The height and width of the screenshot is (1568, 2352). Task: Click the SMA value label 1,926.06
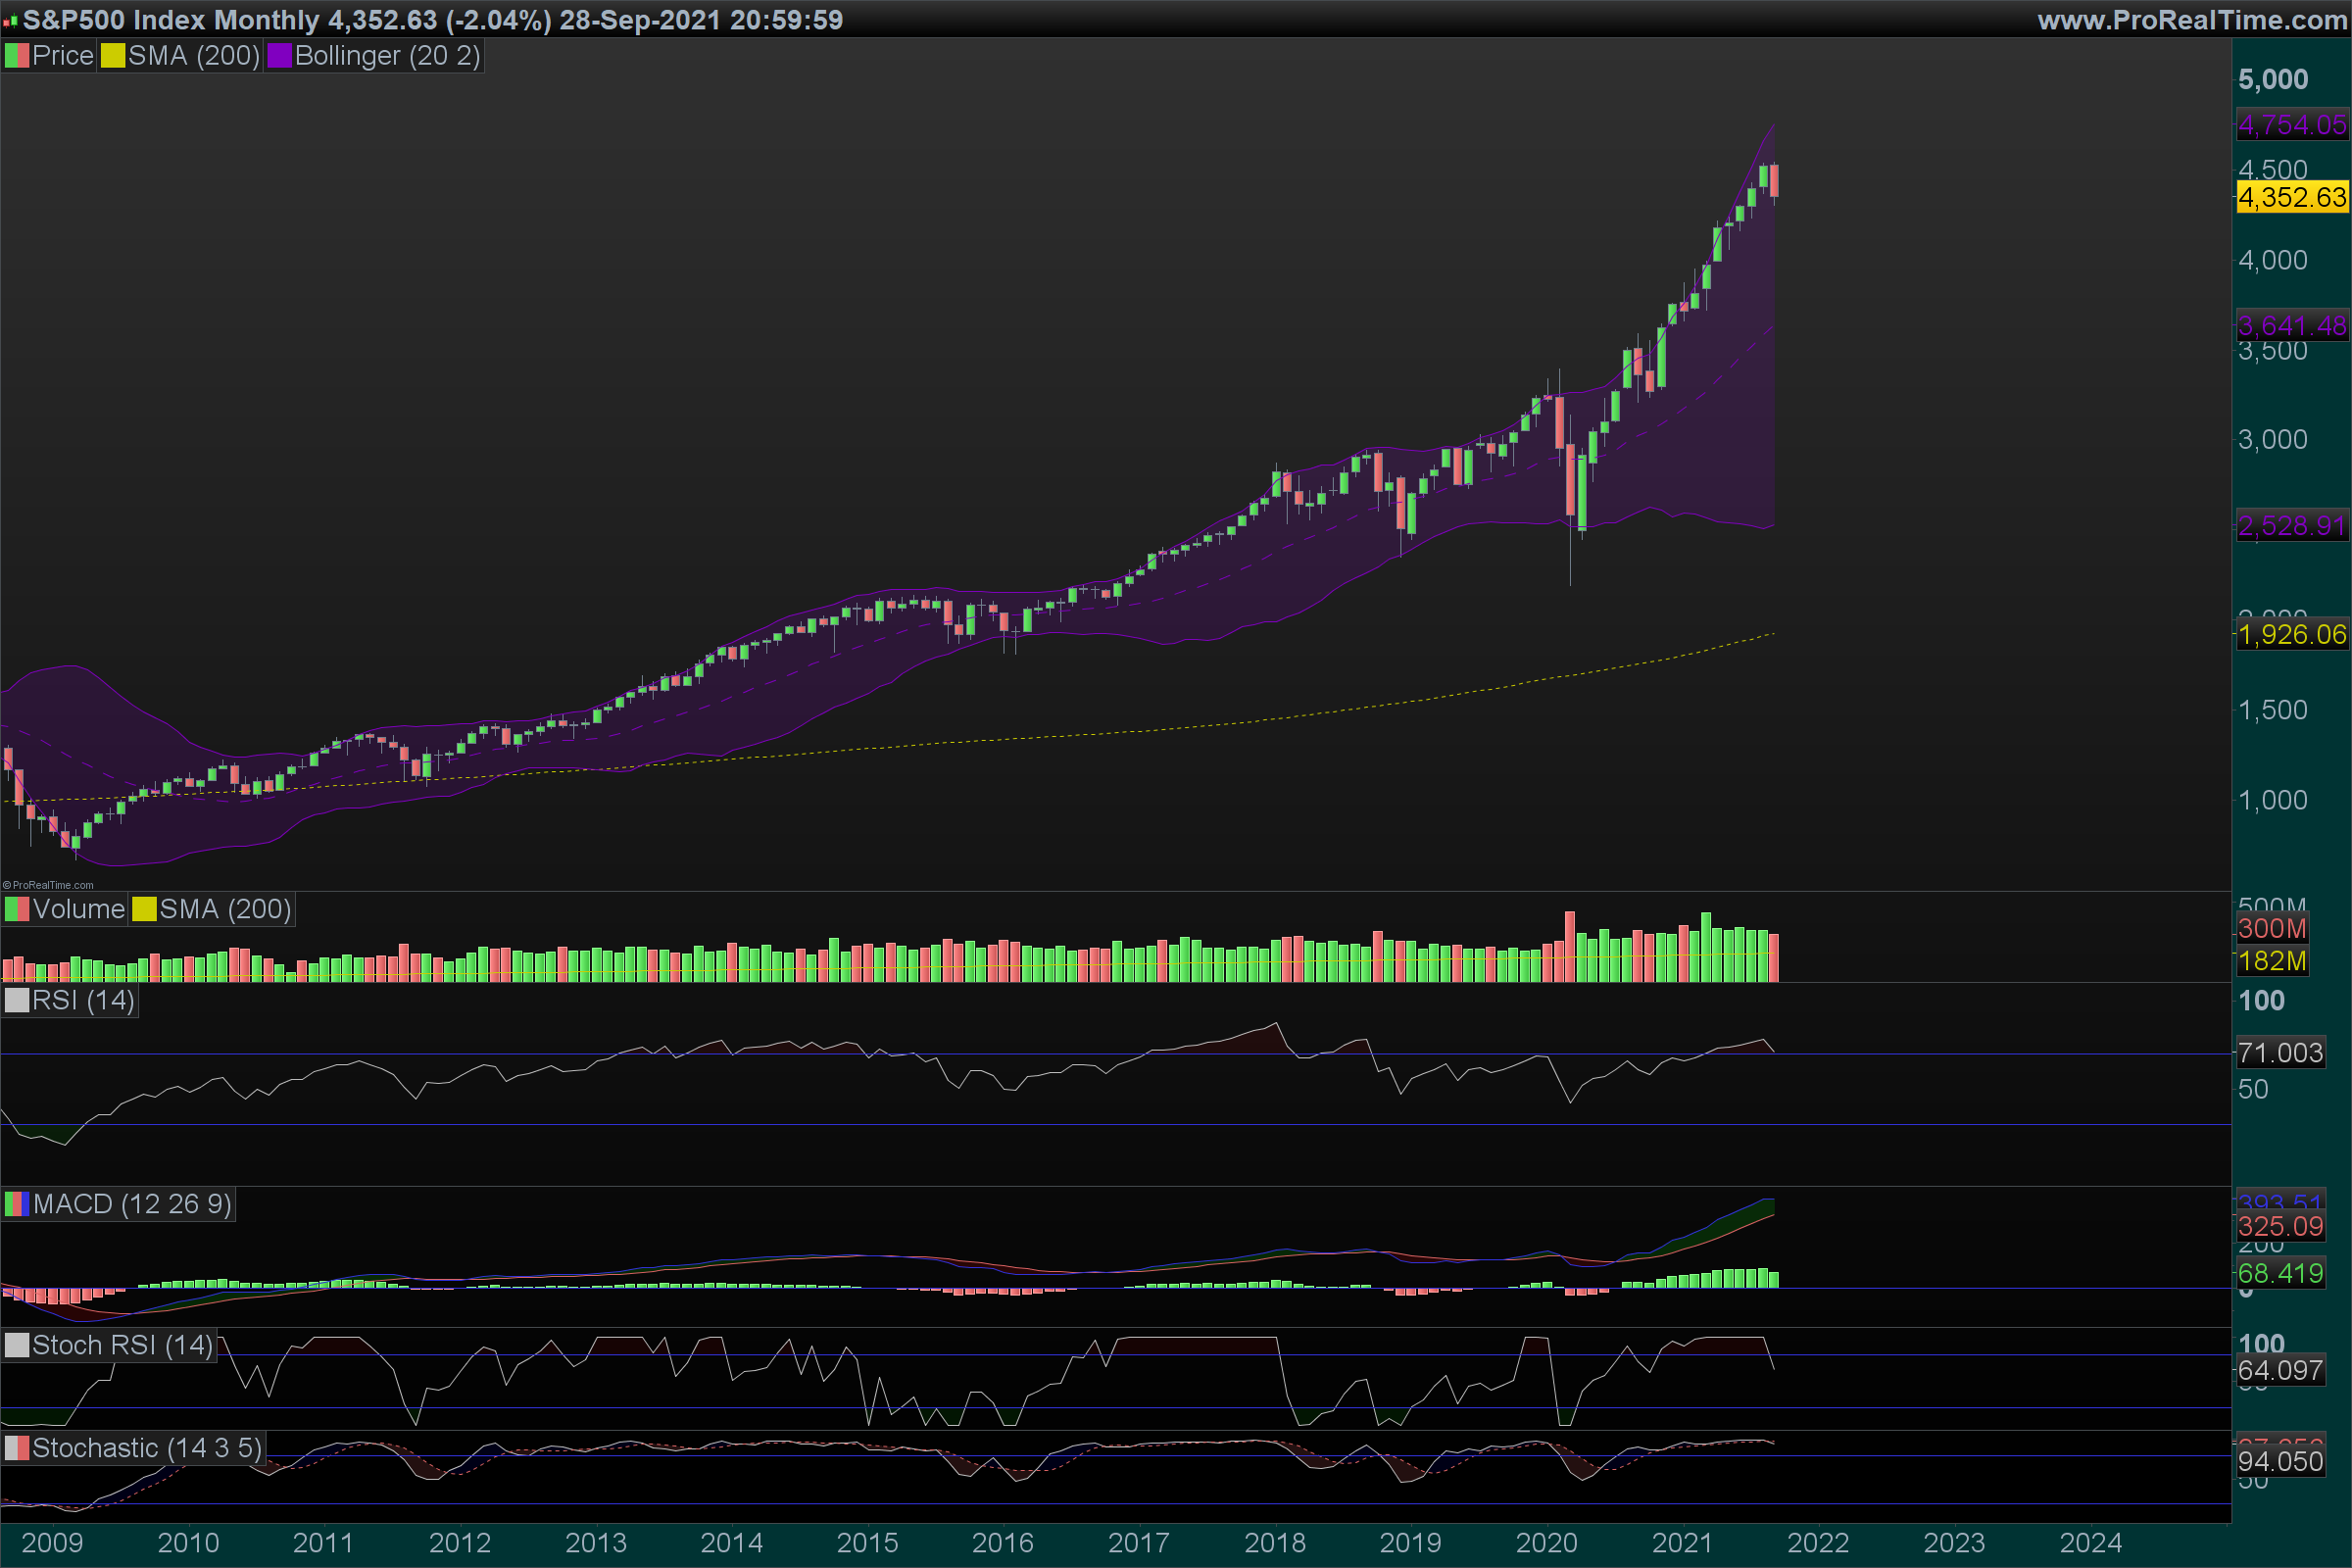point(2291,634)
